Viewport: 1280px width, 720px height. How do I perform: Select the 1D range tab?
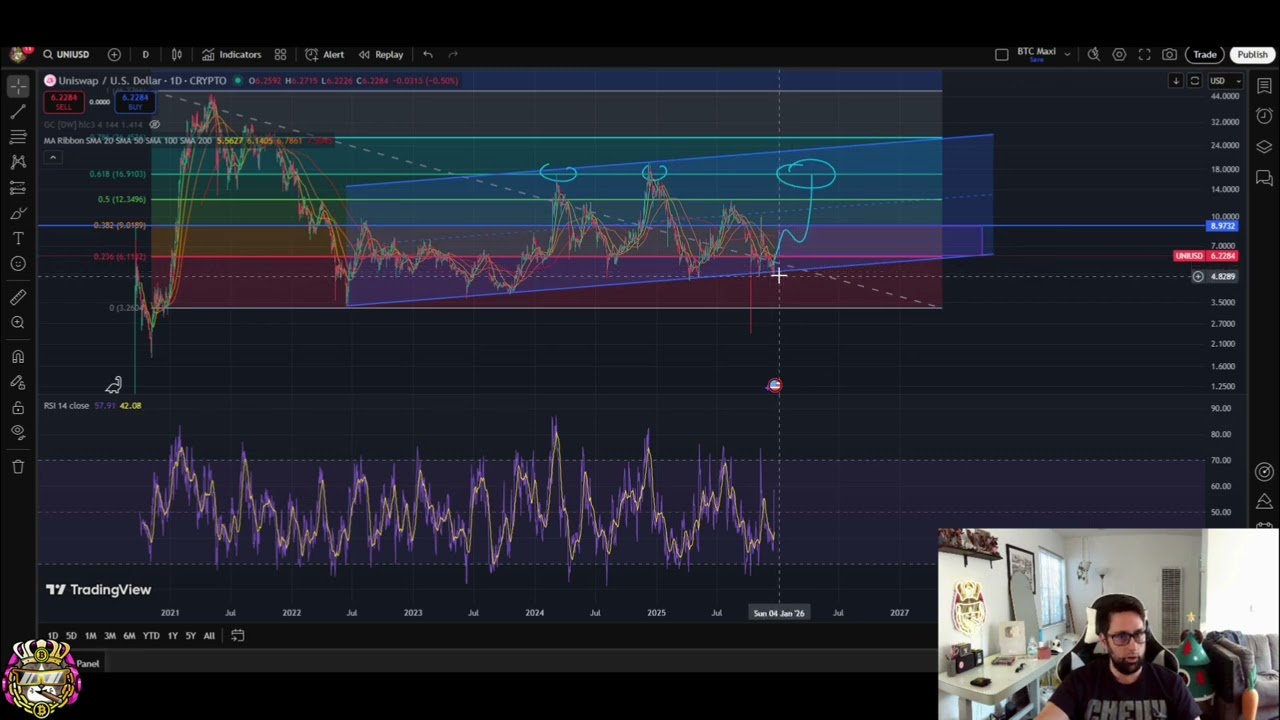coord(53,636)
